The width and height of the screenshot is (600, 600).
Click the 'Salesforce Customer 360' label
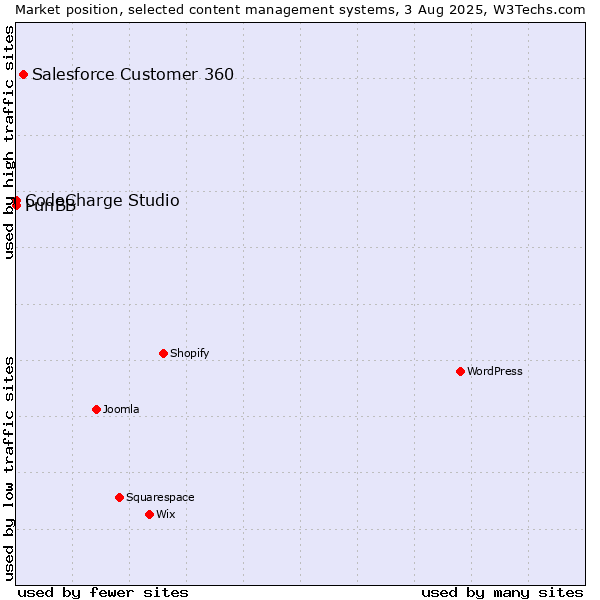133,74
